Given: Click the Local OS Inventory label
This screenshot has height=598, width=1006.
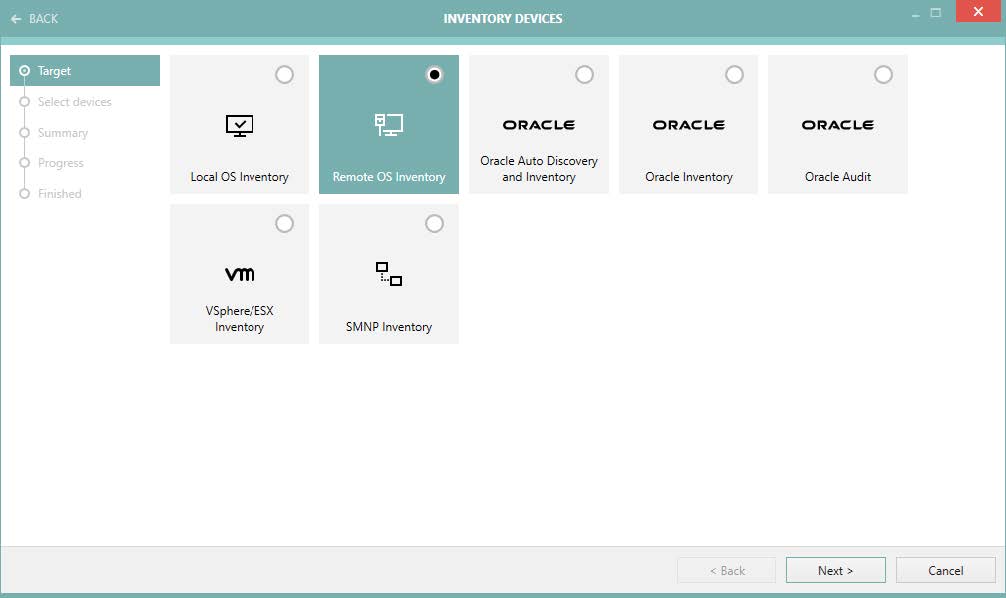Looking at the screenshot, I should (x=239, y=177).
